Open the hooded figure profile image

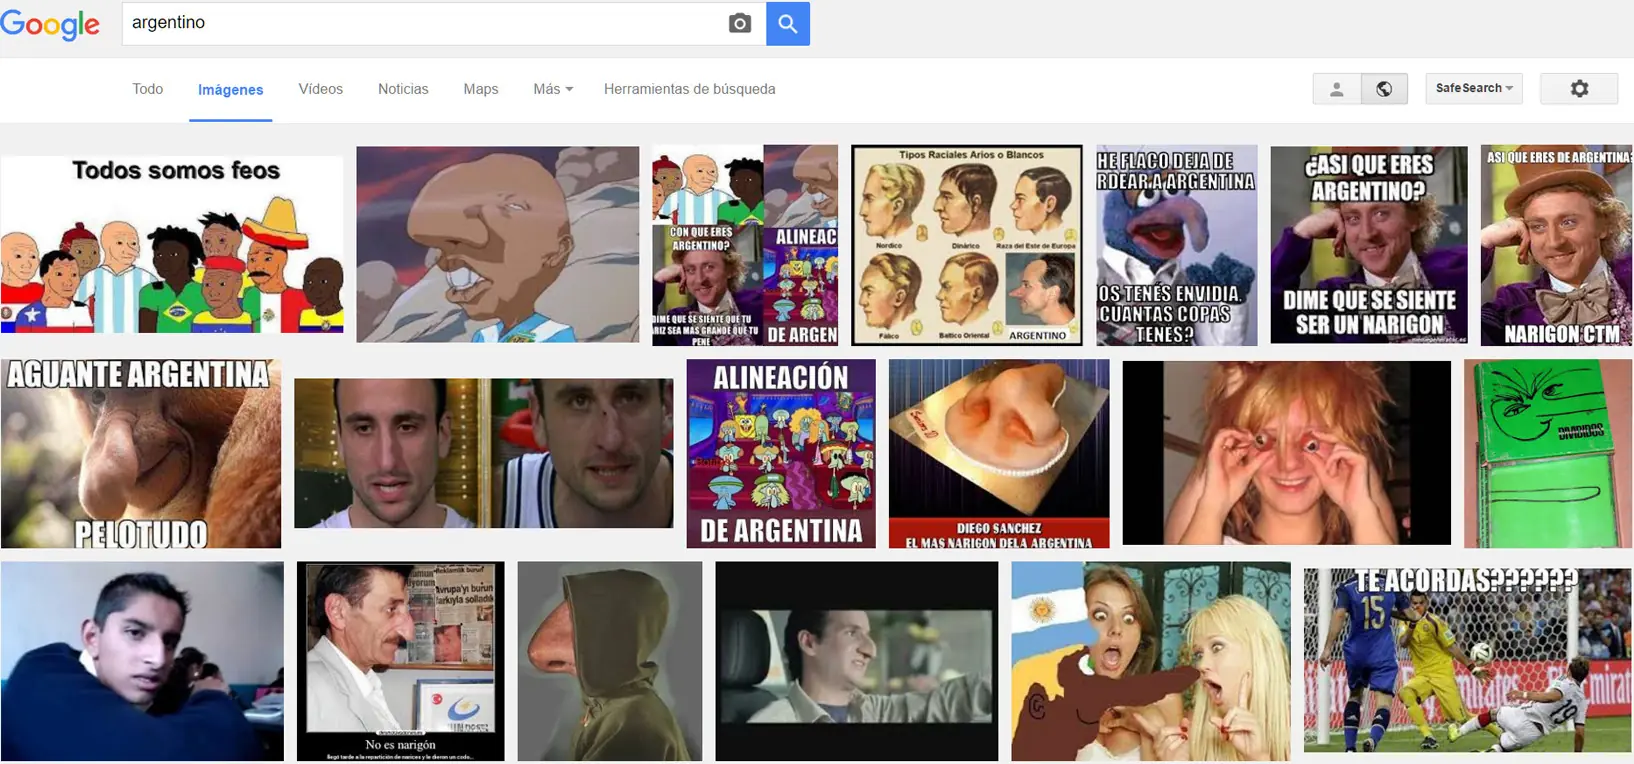point(610,661)
